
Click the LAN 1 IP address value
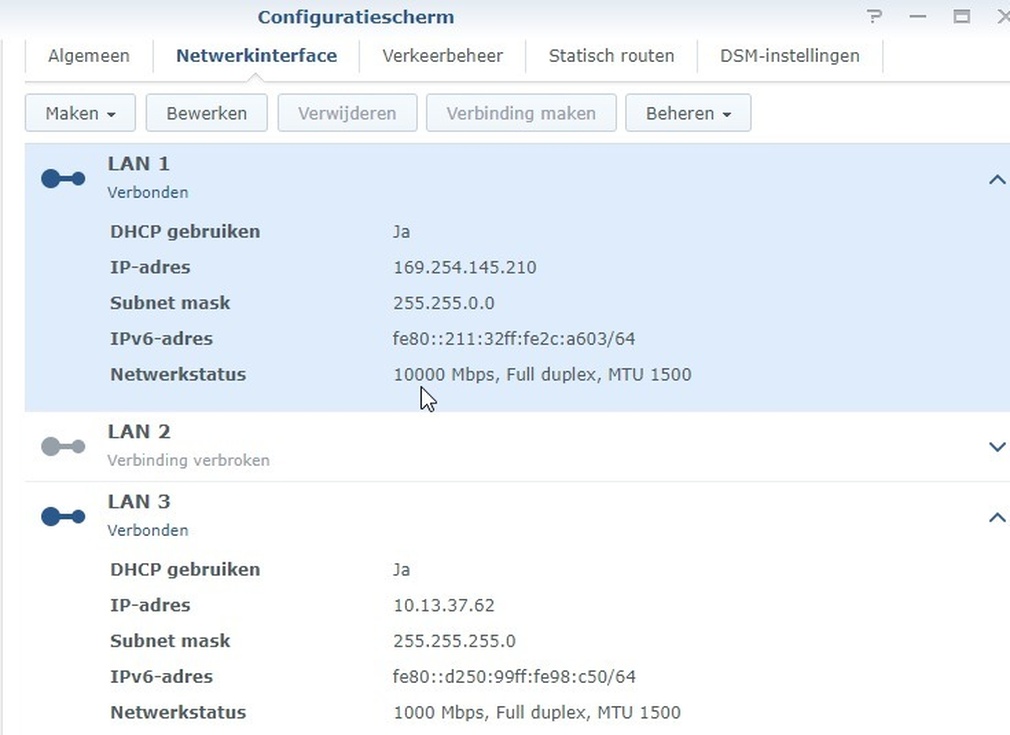click(465, 267)
